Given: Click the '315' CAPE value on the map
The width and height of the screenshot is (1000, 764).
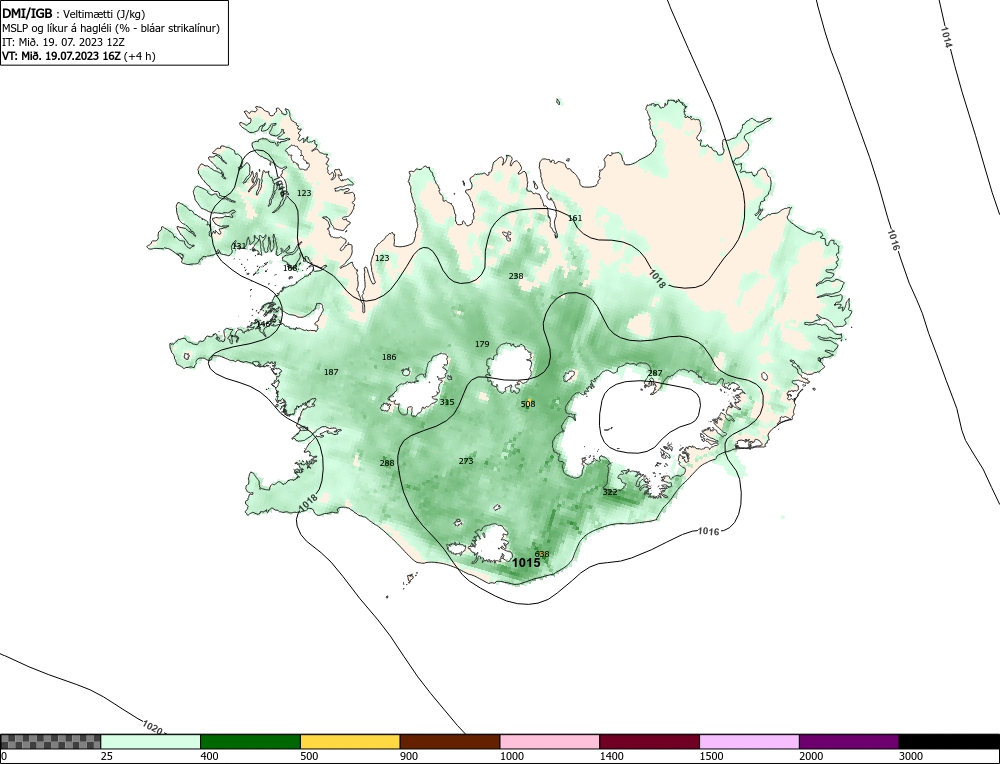Looking at the screenshot, I should pyautogui.click(x=447, y=402).
